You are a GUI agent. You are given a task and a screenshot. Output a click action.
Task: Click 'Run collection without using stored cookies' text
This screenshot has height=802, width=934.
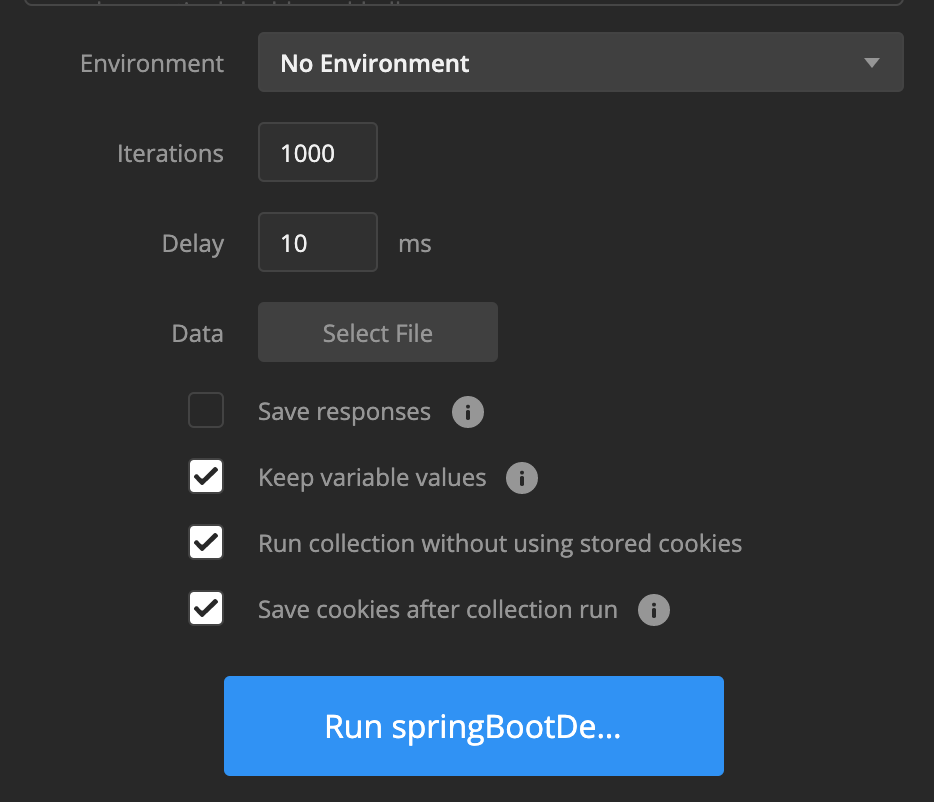coord(500,544)
